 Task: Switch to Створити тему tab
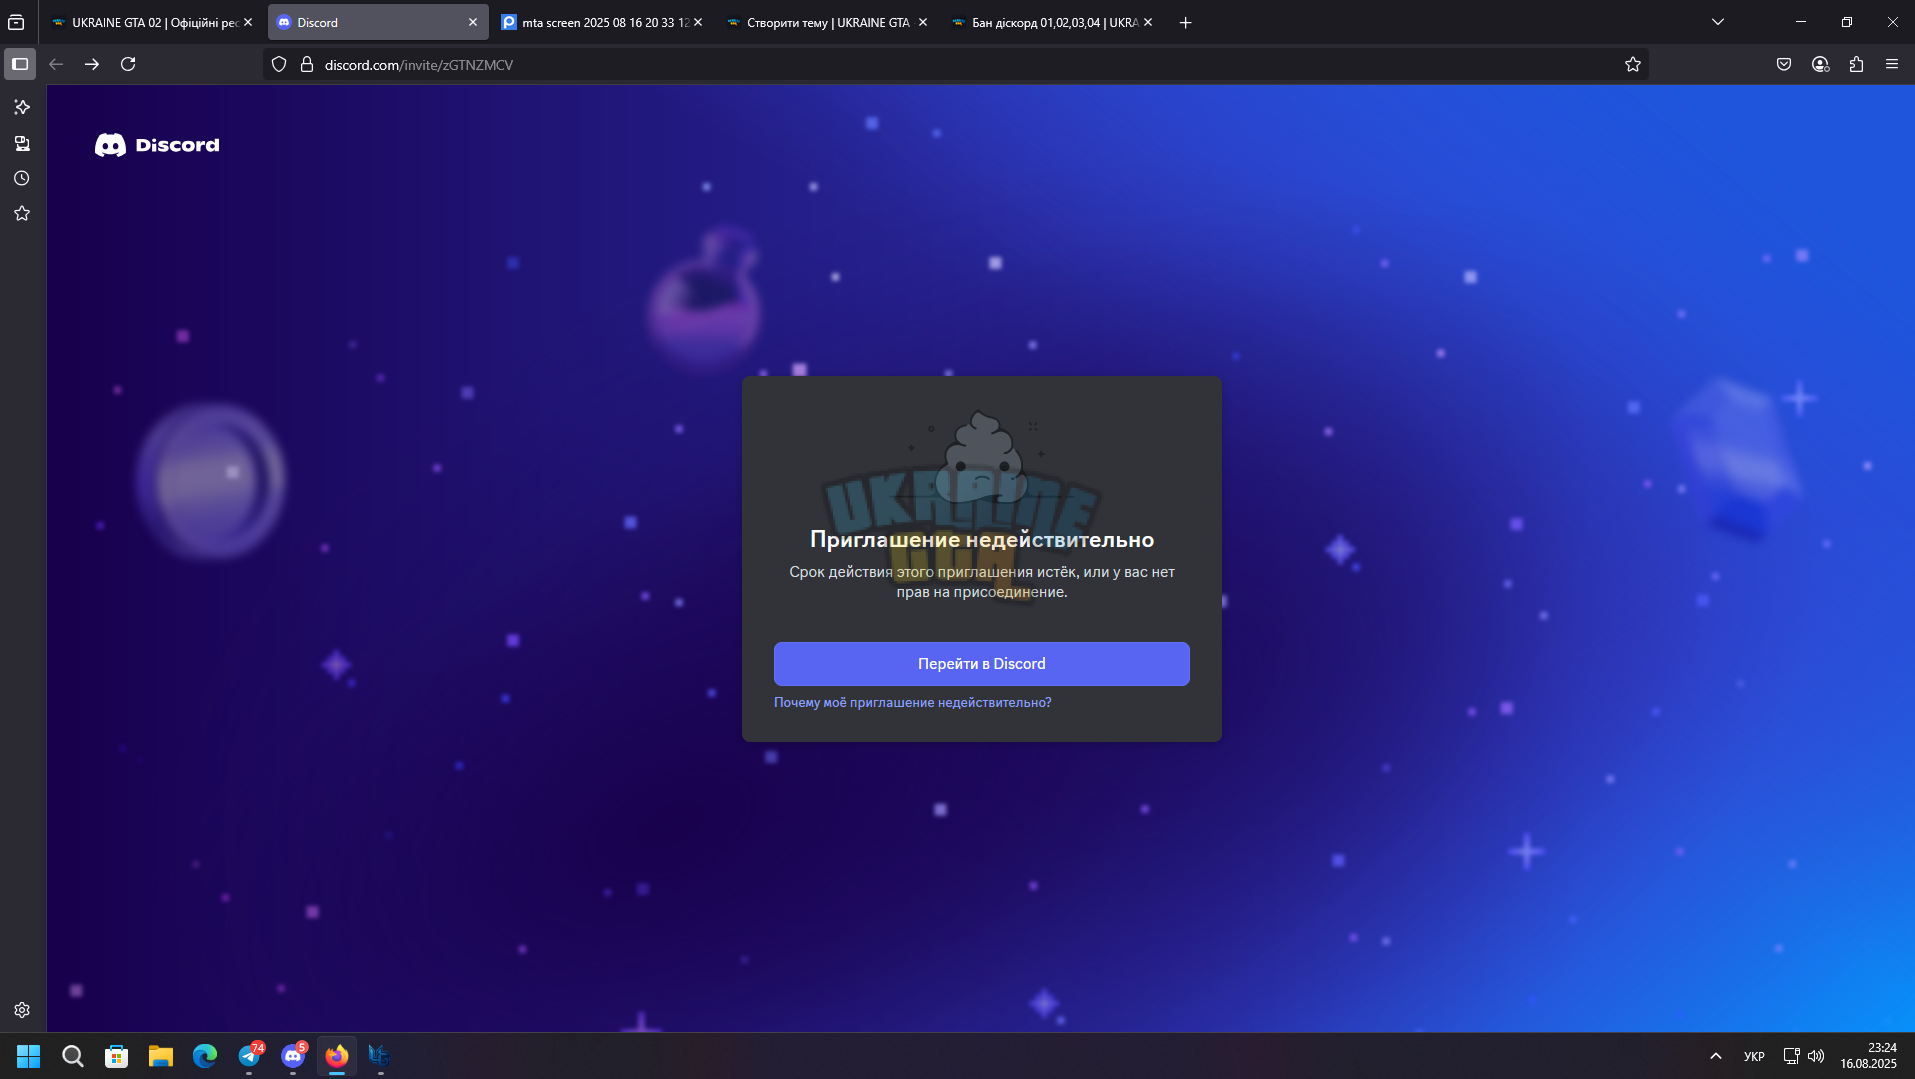(x=827, y=22)
